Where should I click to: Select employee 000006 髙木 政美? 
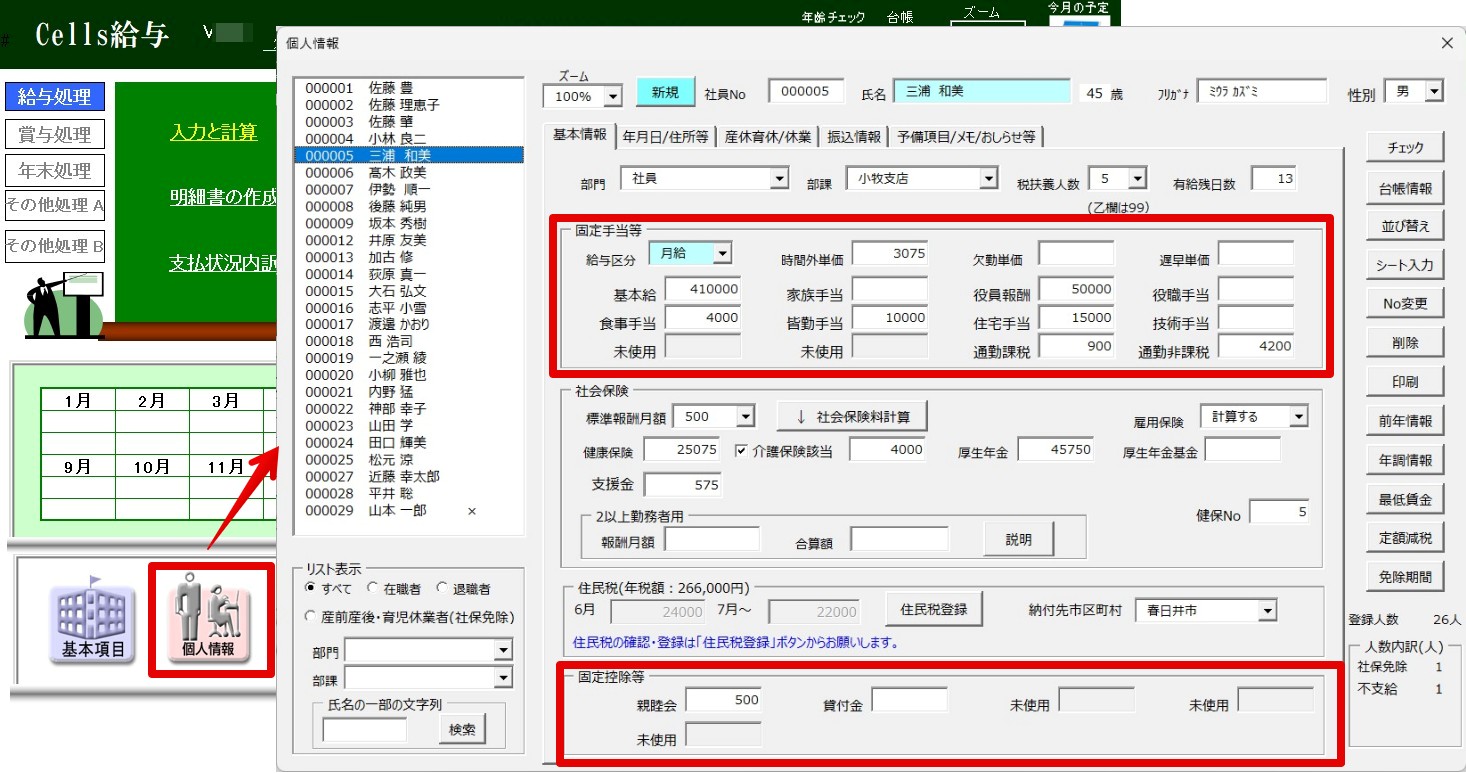[x=409, y=172]
